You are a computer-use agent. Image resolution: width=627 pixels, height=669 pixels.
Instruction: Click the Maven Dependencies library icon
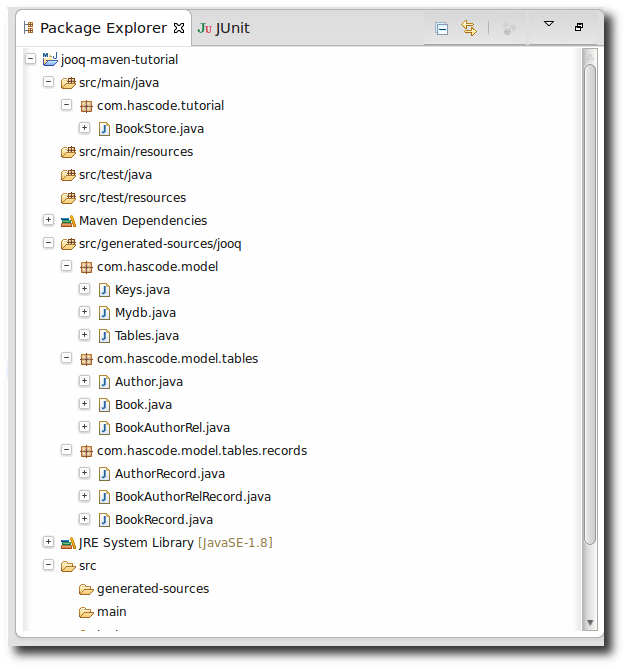(x=68, y=221)
